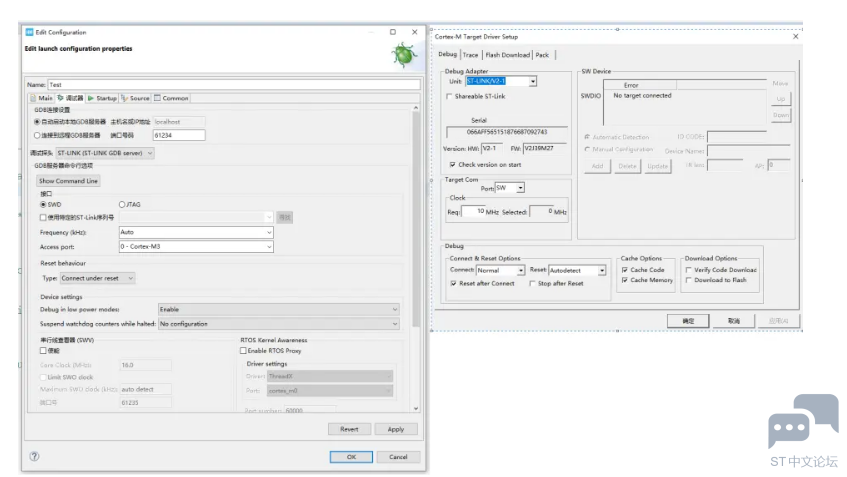Image resolution: width=847 pixels, height=477 pixels.
Task: Click the Apply button
Action: 396,429
